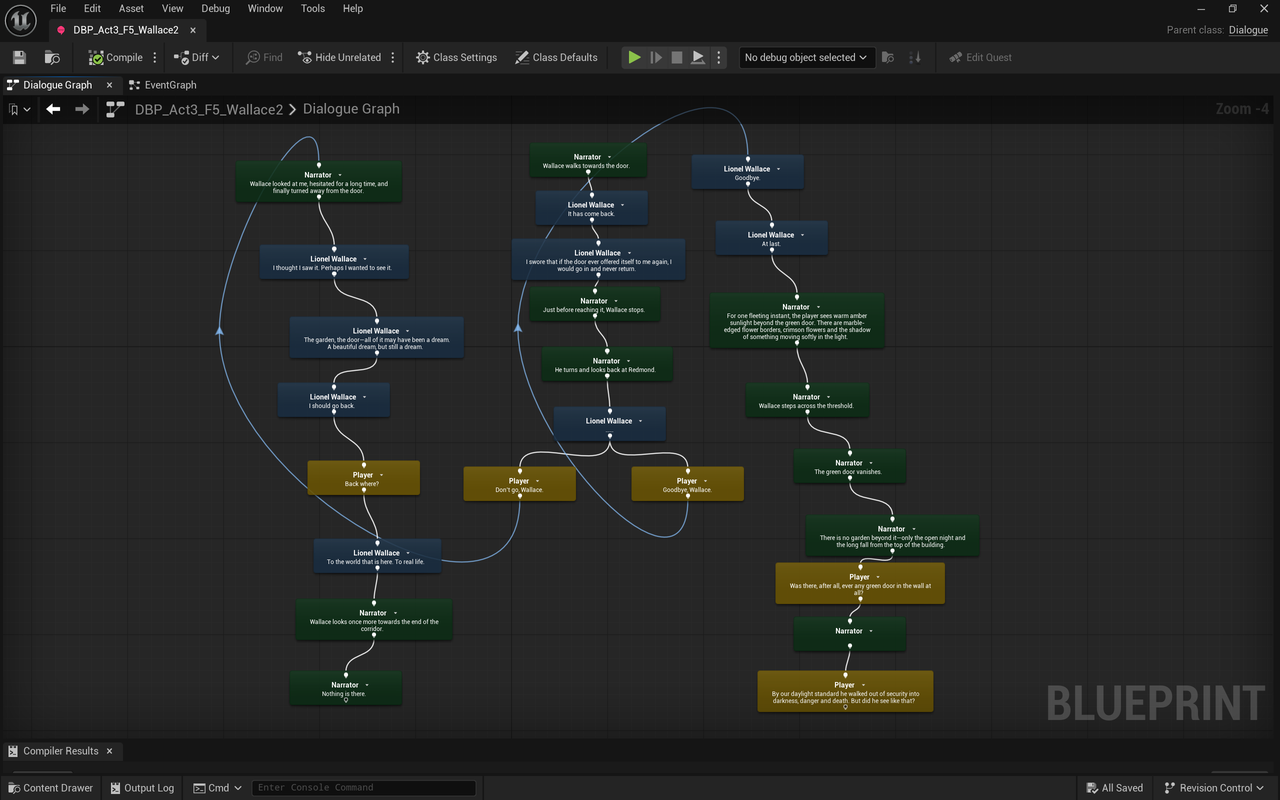The width and height of the screenshot is (1280, 800).
Task: Open the Help menu
Action: [353, 8]
